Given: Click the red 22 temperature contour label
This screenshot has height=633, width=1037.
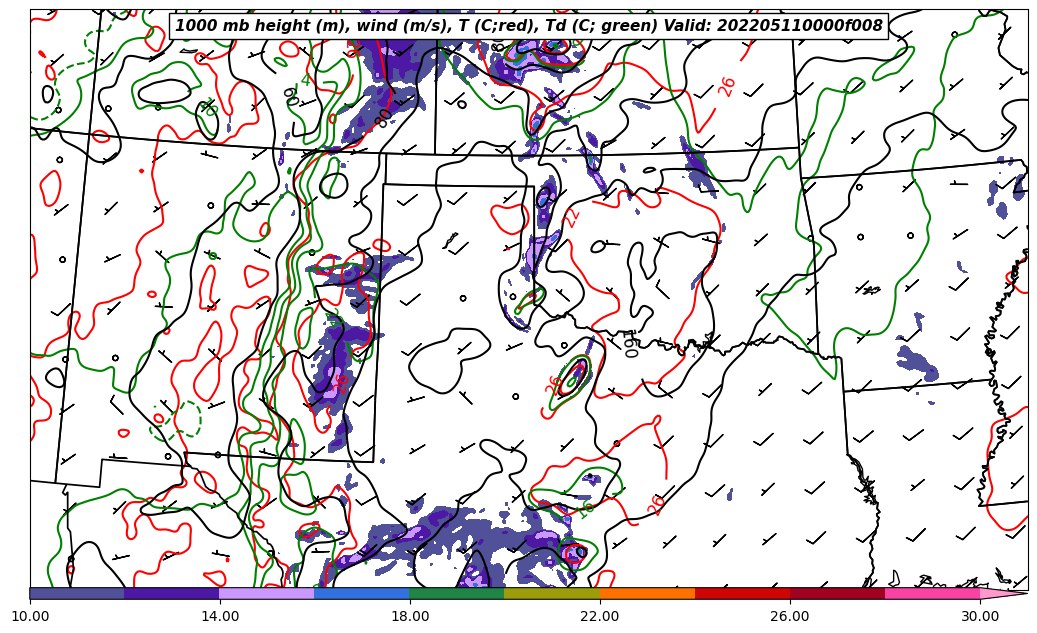Looking at the screenshot, I should point(571,217).
